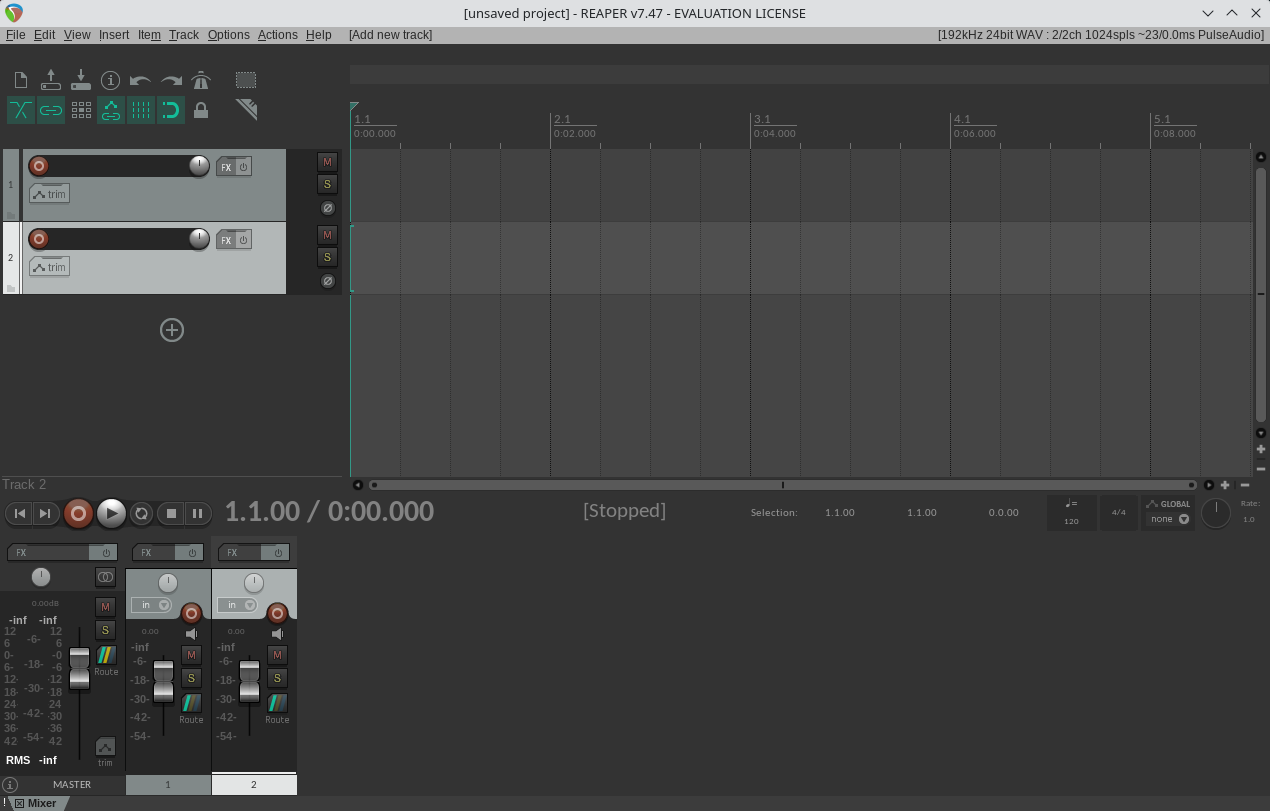This screenshot has height=811, width=1270.
Task: Open the Edit menu
Action: click(44, 34)
